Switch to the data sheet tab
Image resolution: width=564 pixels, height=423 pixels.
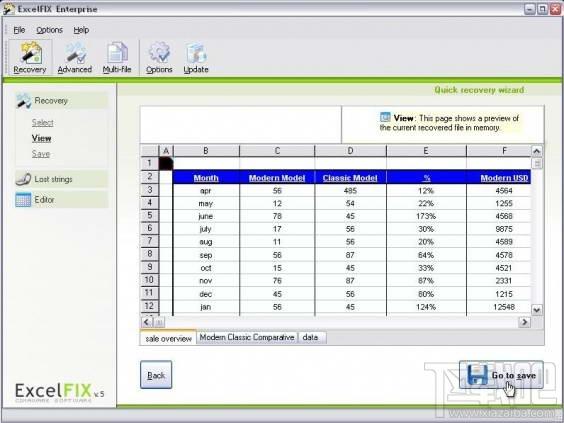click(311, 337)
